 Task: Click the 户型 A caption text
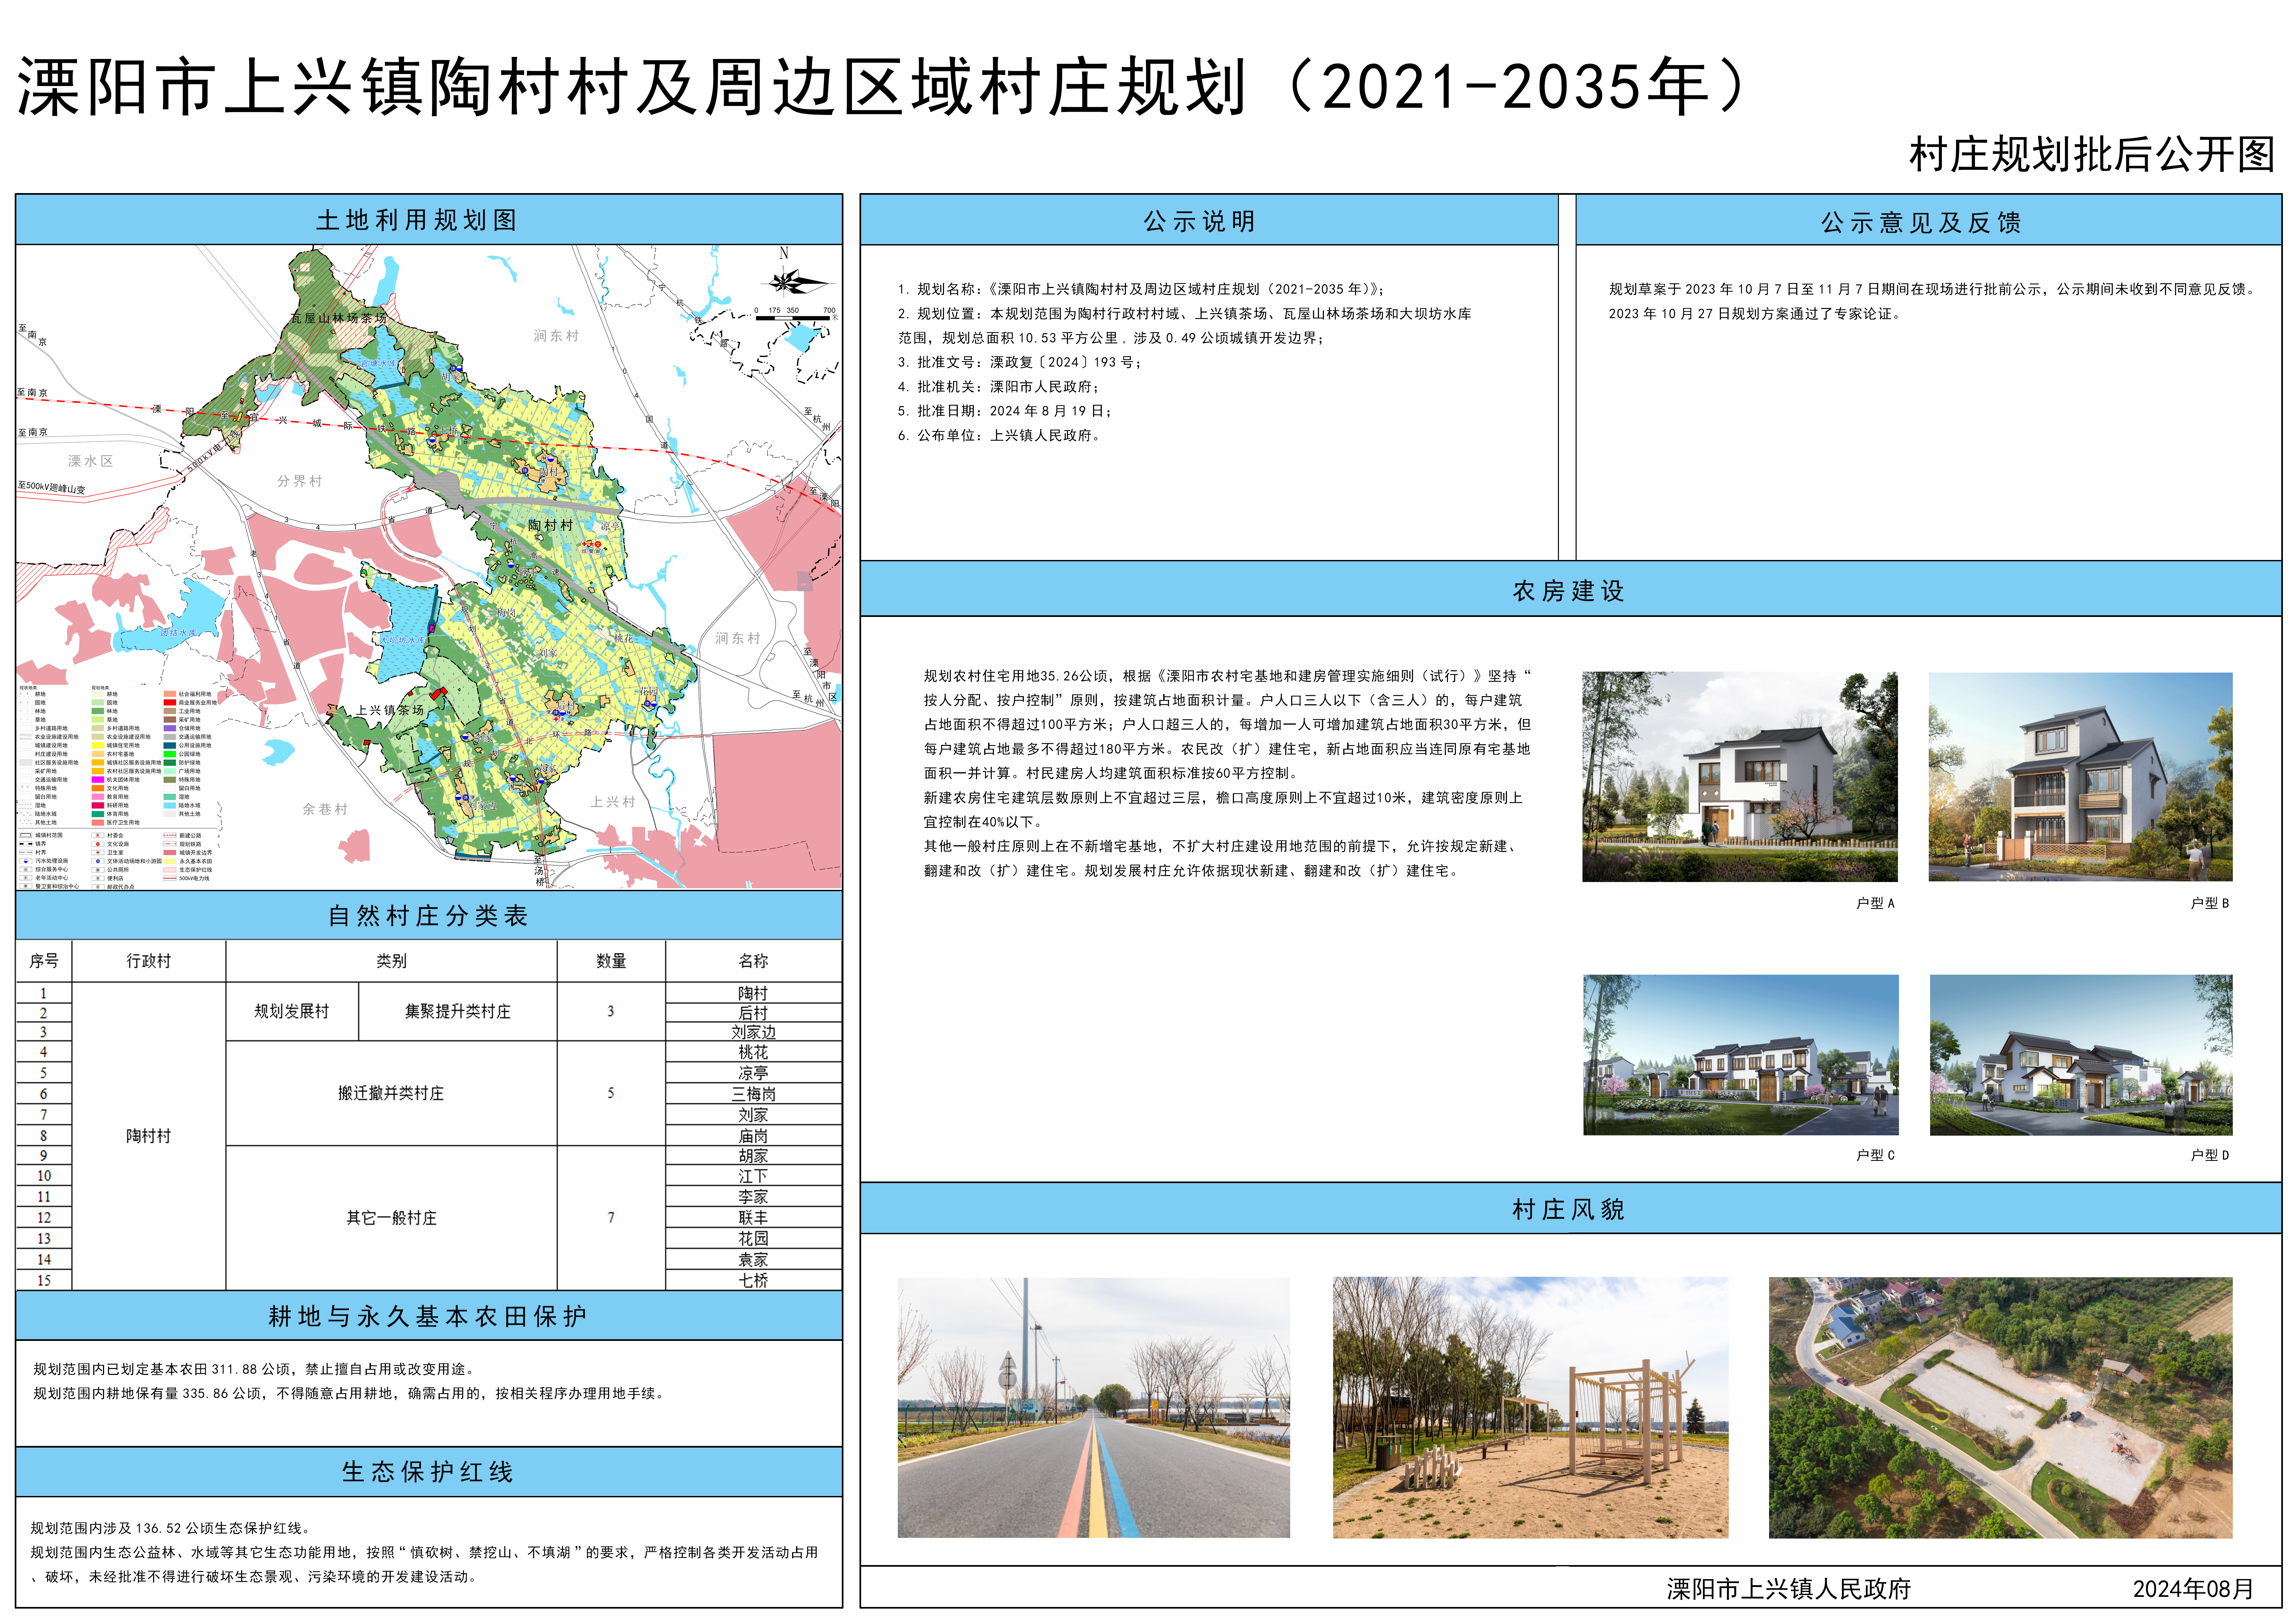pos(1875,903)
